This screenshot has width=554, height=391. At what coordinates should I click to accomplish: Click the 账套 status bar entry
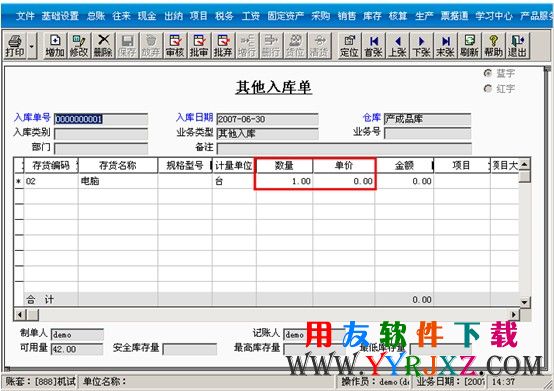[40, 381]
